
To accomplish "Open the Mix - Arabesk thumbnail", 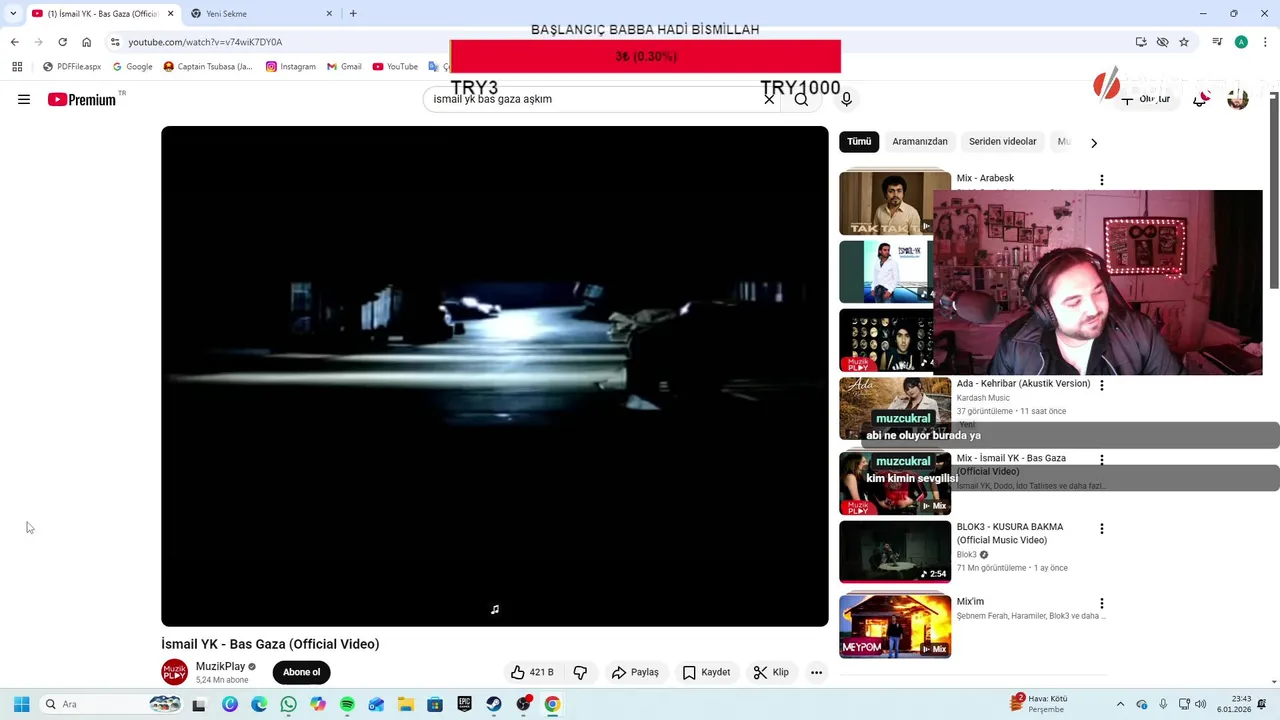I will (894, 202).
